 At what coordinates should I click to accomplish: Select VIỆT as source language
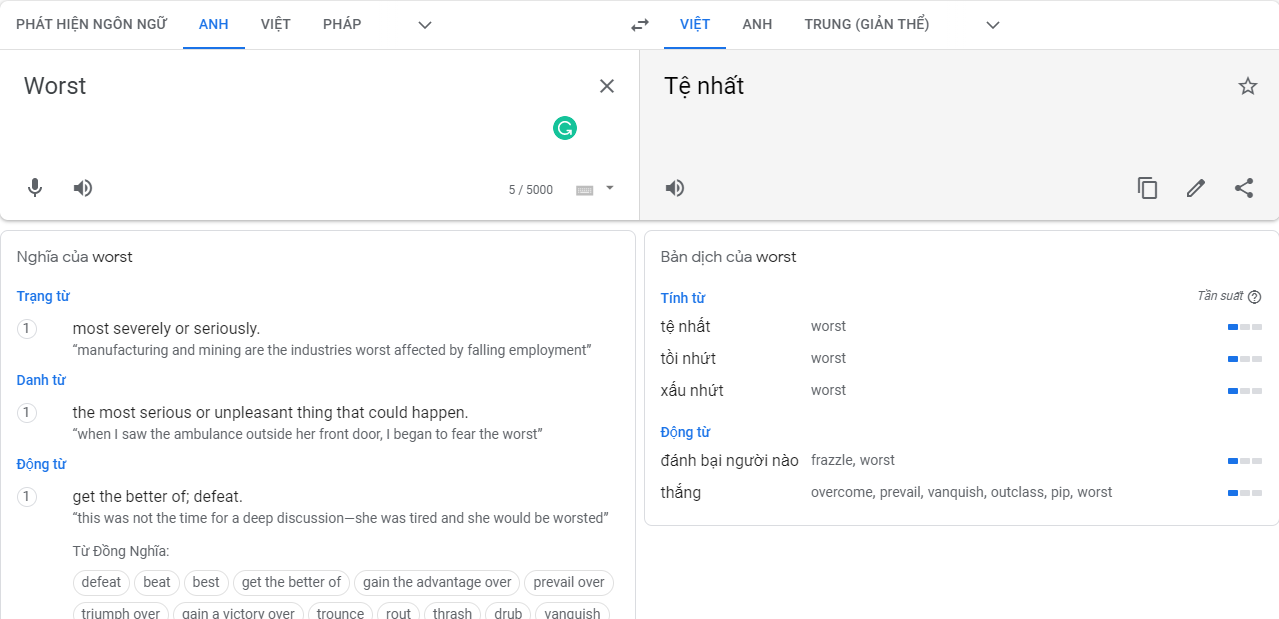pyautogui.click(x=276, y=25)
